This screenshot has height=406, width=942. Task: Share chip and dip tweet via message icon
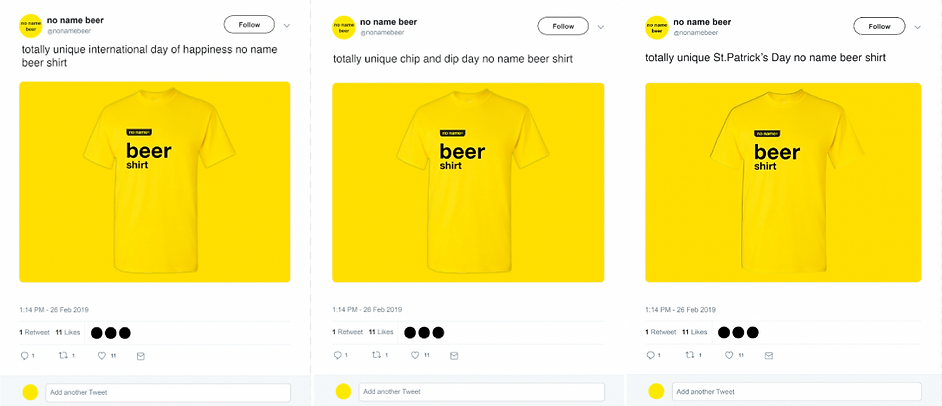click(454, 356)
